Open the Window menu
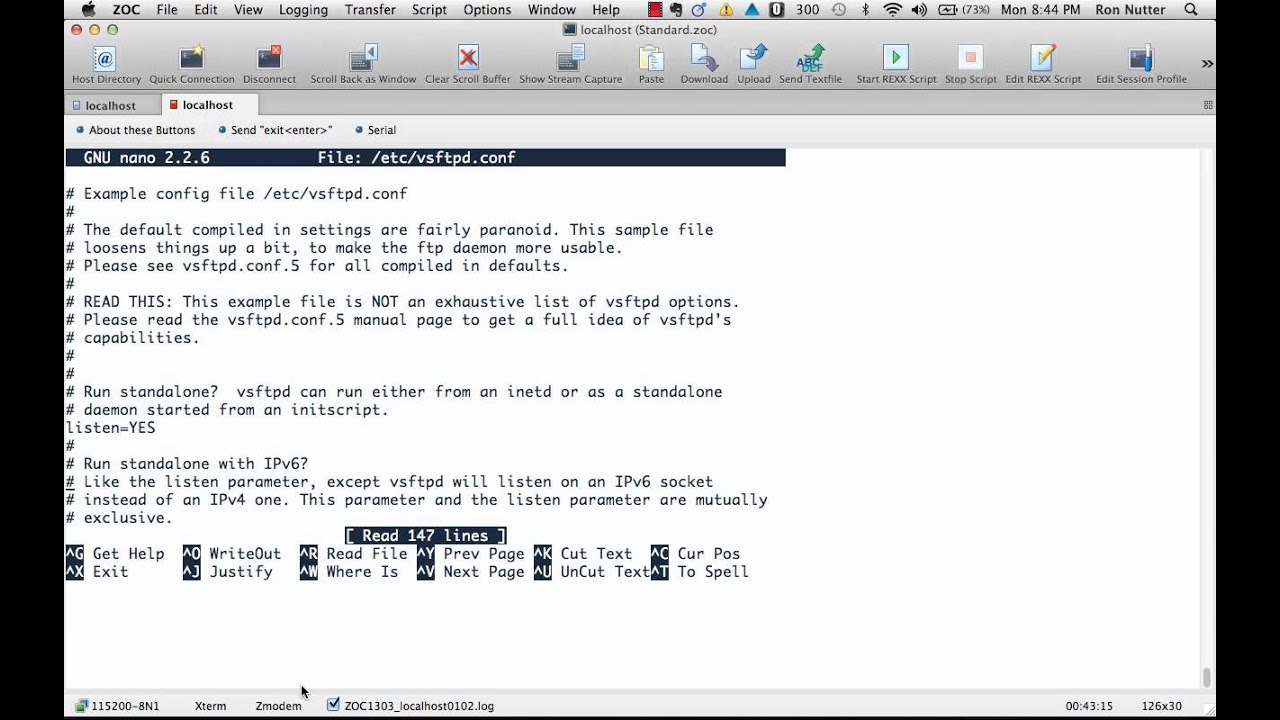The width and height of the screenshot is (1280, 720). [x=551, y=10]
